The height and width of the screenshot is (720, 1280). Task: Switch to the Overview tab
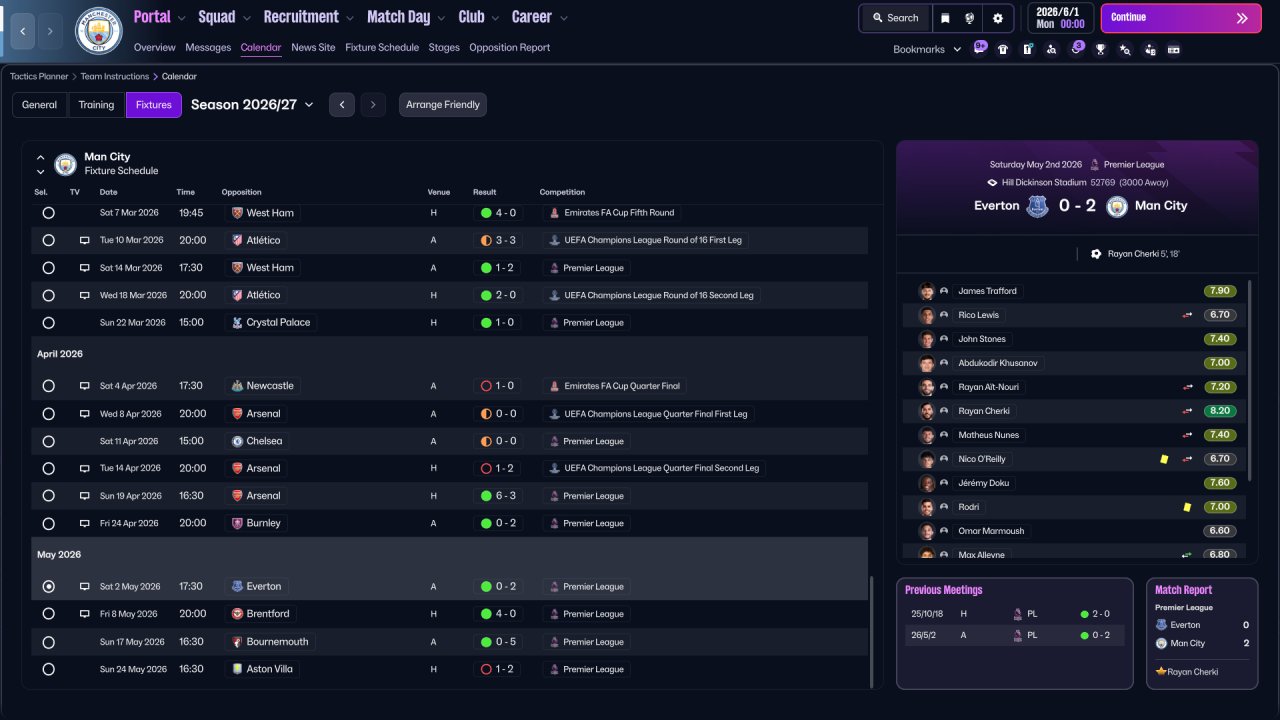click(154, 48)
